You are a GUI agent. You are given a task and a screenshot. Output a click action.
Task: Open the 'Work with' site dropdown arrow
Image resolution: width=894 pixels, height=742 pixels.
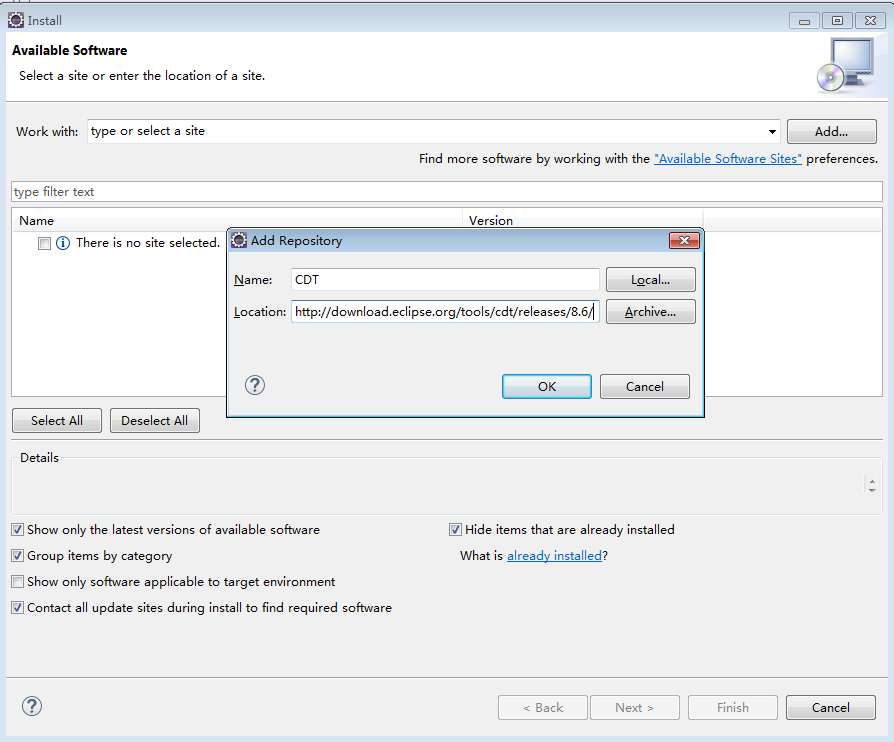coord(772,132)
